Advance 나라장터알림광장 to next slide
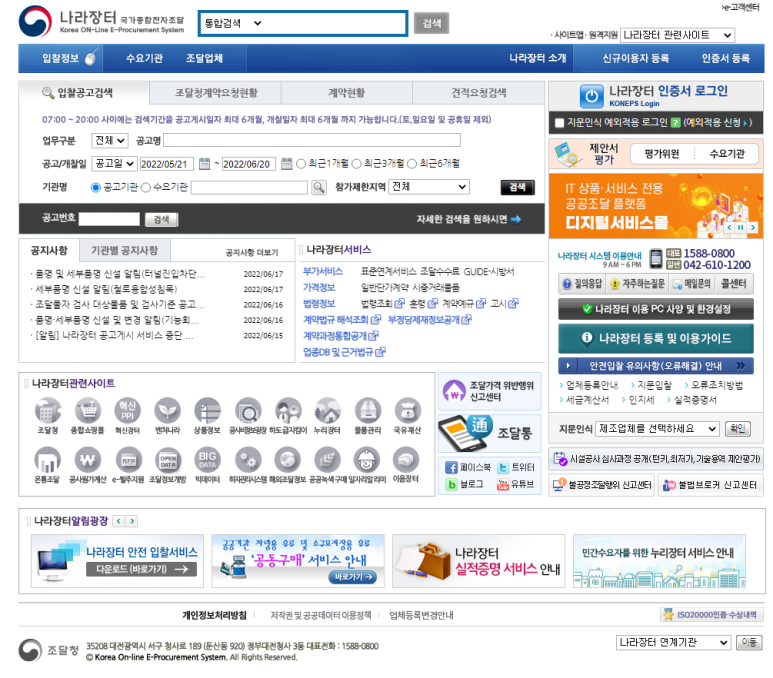The image size is (773, 678). [x=132, y=521]
